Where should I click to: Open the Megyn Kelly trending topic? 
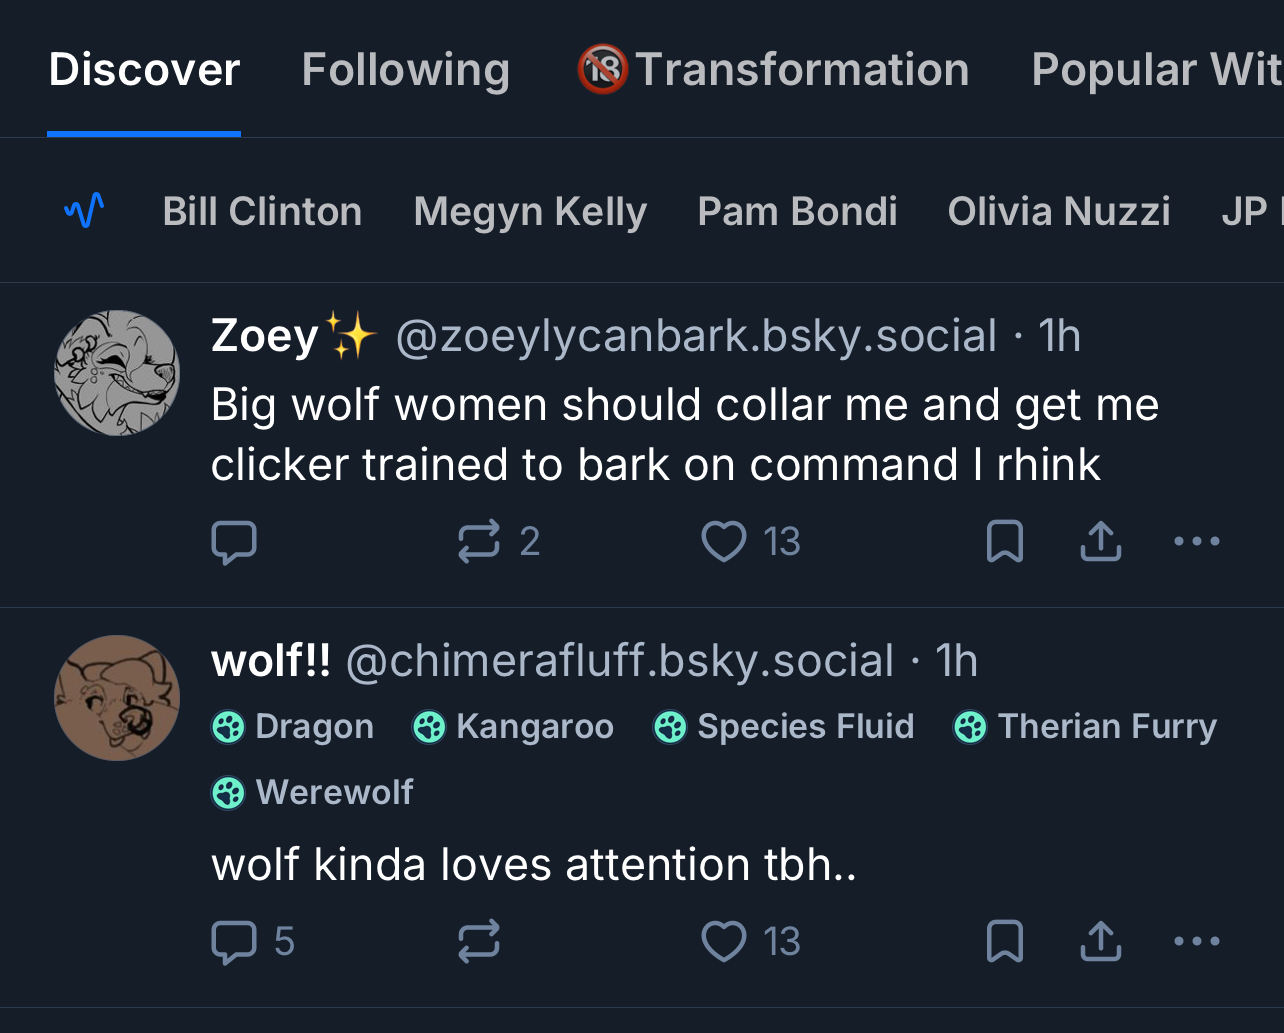point(530,212)
